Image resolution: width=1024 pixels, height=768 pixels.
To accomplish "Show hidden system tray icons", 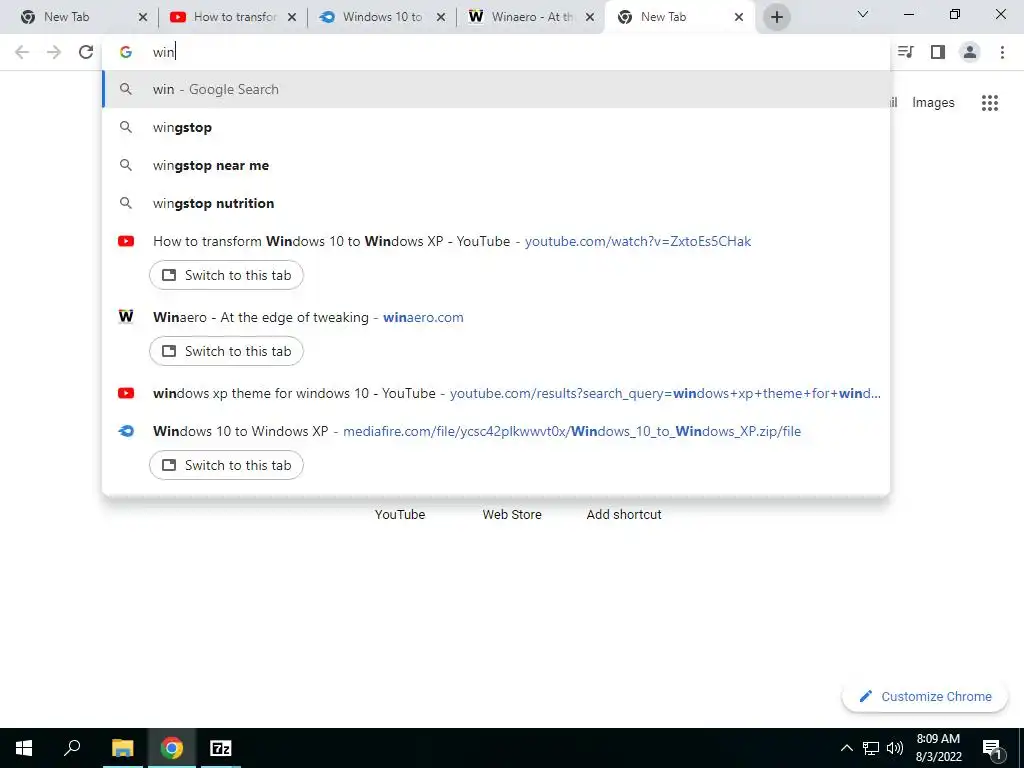I will (846, 748).
